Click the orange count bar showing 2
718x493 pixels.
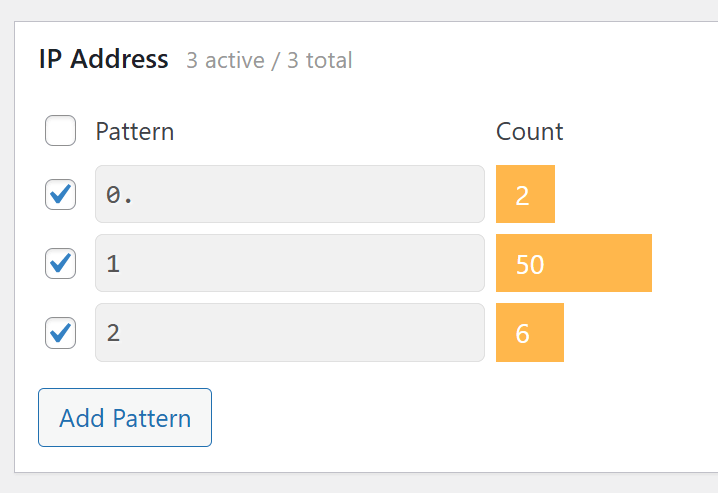[525, 194]
